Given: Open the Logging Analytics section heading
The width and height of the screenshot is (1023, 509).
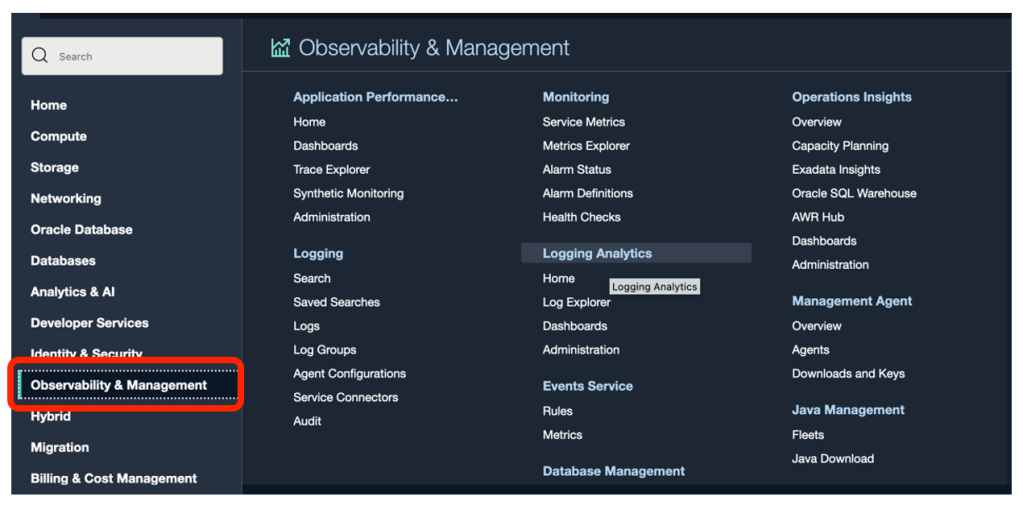Looking at the screenshot, I should 597,254.
